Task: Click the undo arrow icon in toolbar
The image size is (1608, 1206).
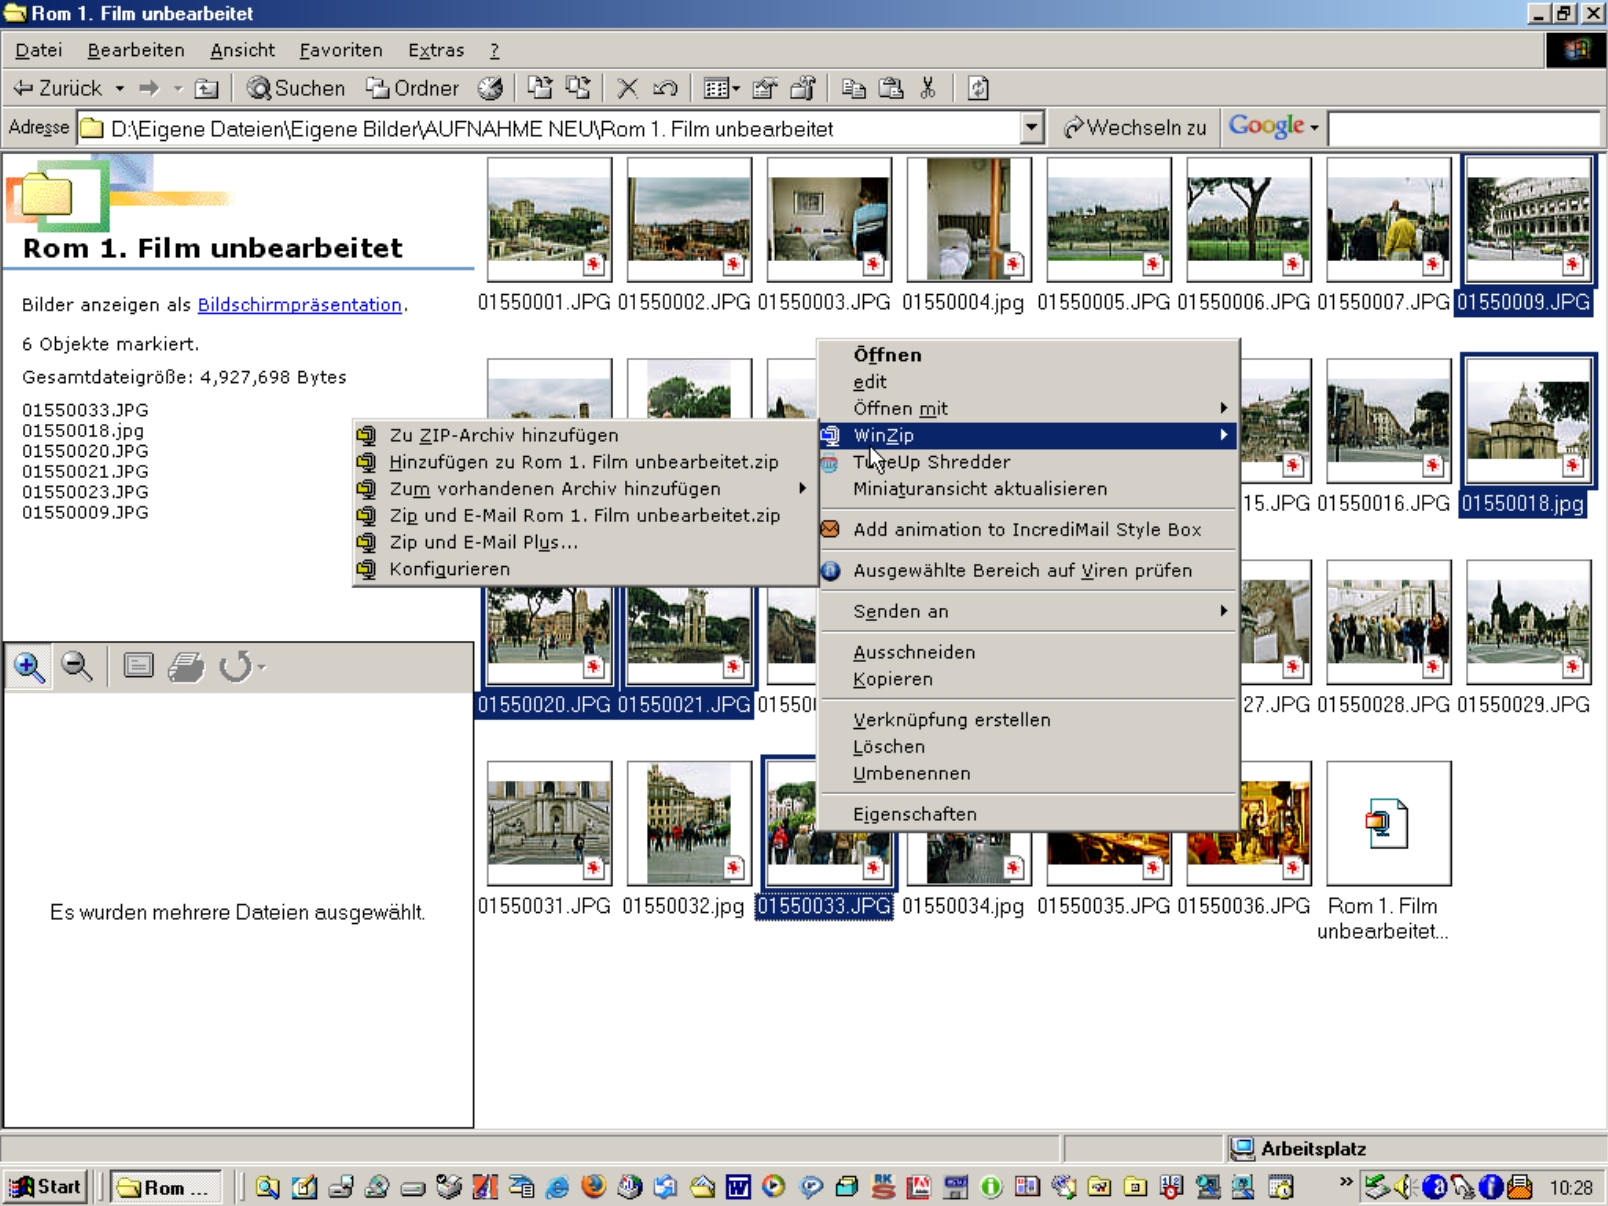Action: coord(665,89)
